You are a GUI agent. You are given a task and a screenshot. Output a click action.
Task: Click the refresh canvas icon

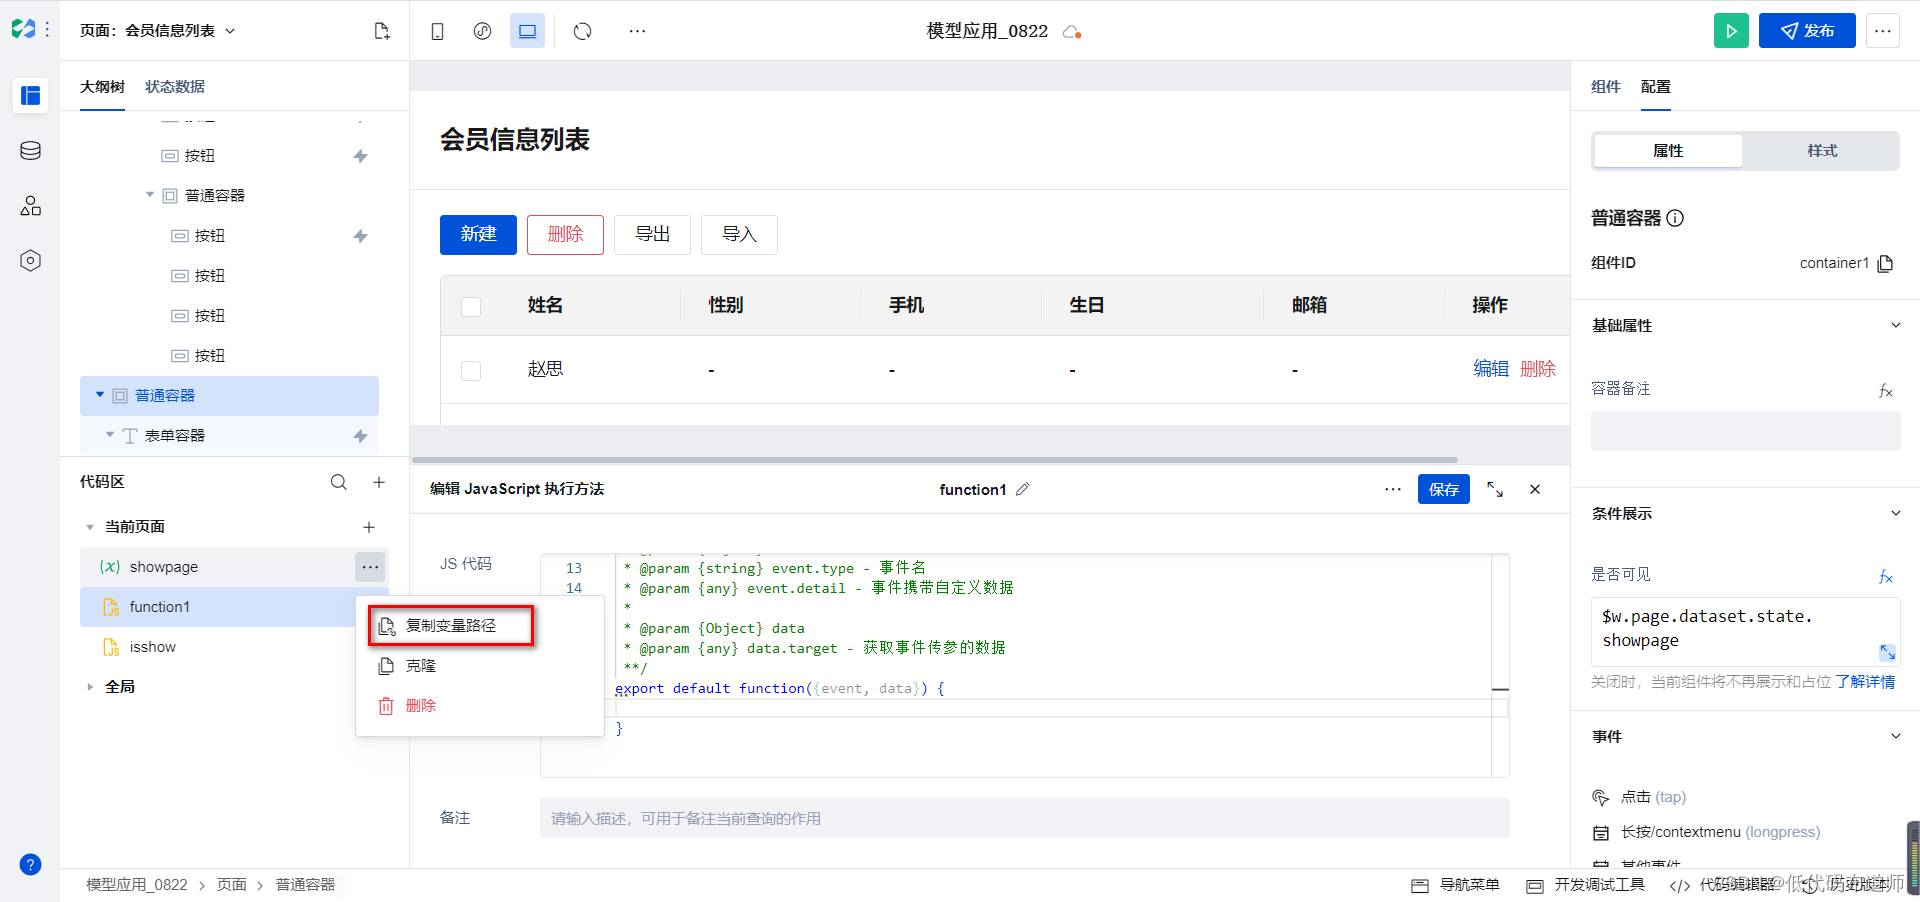(583, 31)
